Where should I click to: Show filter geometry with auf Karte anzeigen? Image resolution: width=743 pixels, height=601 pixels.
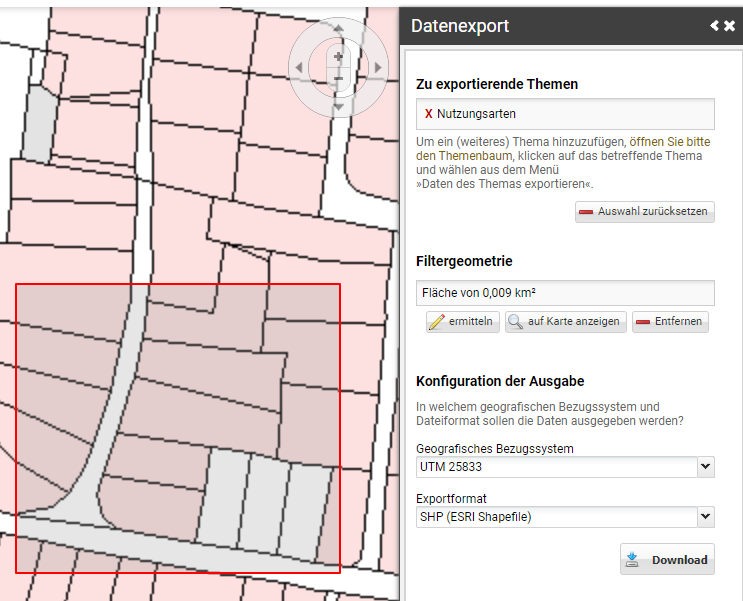click(x=566, y=321)
